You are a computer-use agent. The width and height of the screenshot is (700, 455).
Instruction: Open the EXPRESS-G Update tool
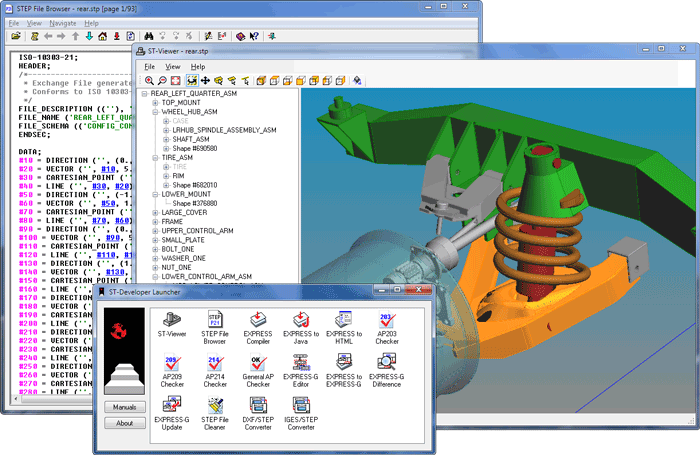[x=172, y=413]
